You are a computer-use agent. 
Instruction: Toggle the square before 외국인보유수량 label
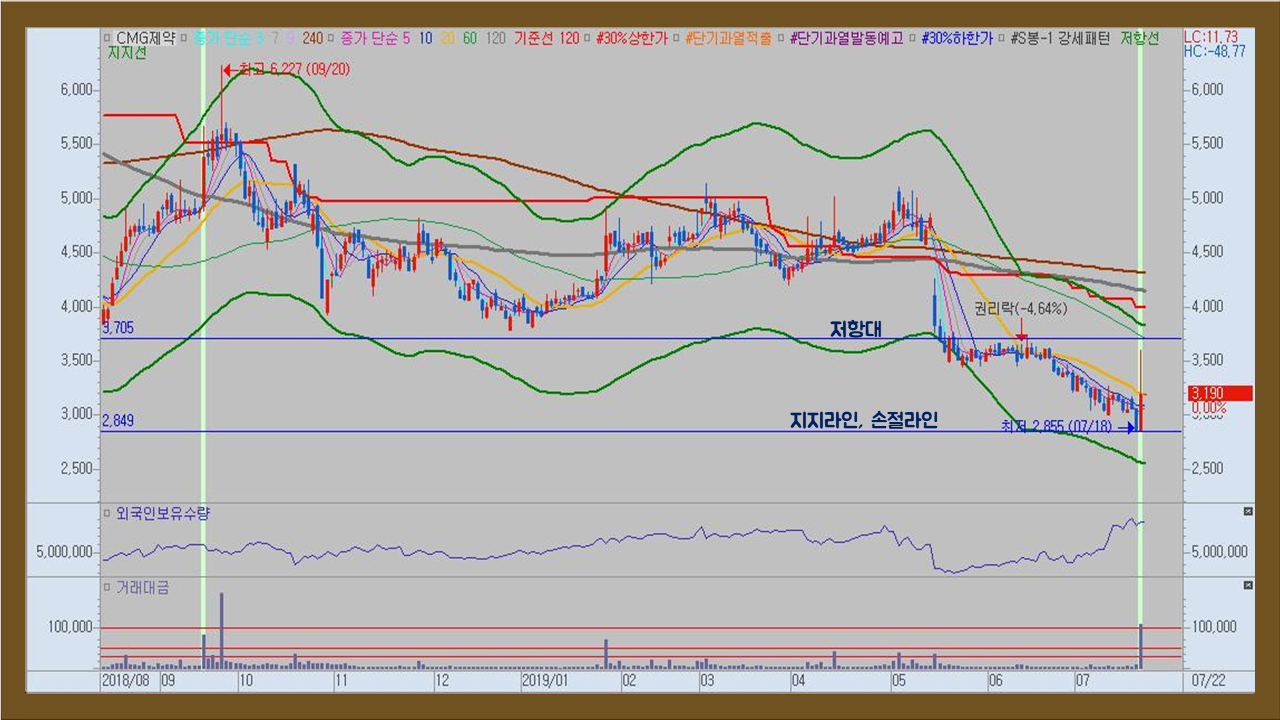(x=108, y=512)
